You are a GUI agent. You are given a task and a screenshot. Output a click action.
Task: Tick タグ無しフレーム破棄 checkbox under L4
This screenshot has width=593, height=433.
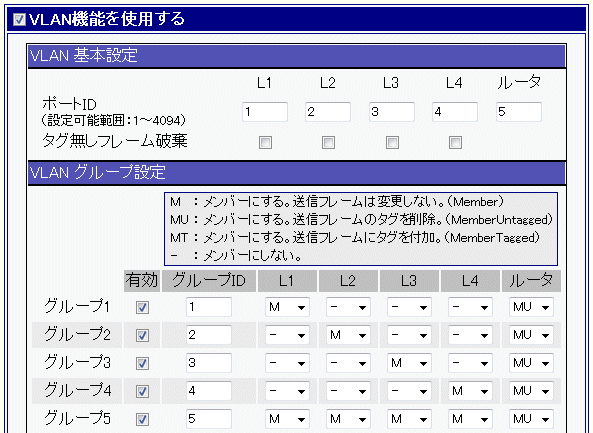click(455, 143)
